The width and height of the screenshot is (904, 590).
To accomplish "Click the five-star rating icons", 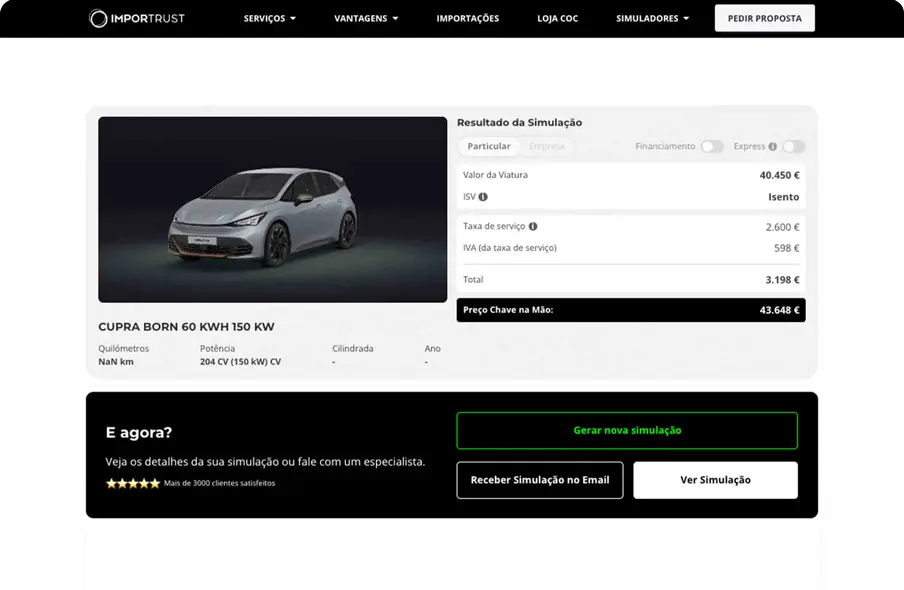I will click(133, 483).
